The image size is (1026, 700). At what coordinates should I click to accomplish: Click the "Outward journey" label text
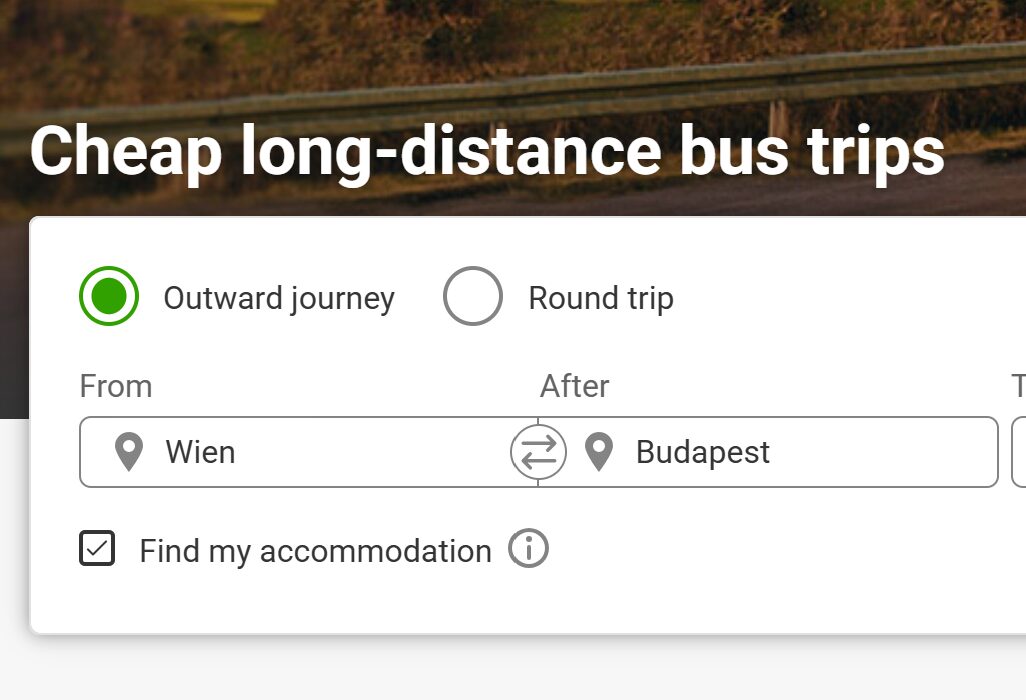(x=279, y=298)
